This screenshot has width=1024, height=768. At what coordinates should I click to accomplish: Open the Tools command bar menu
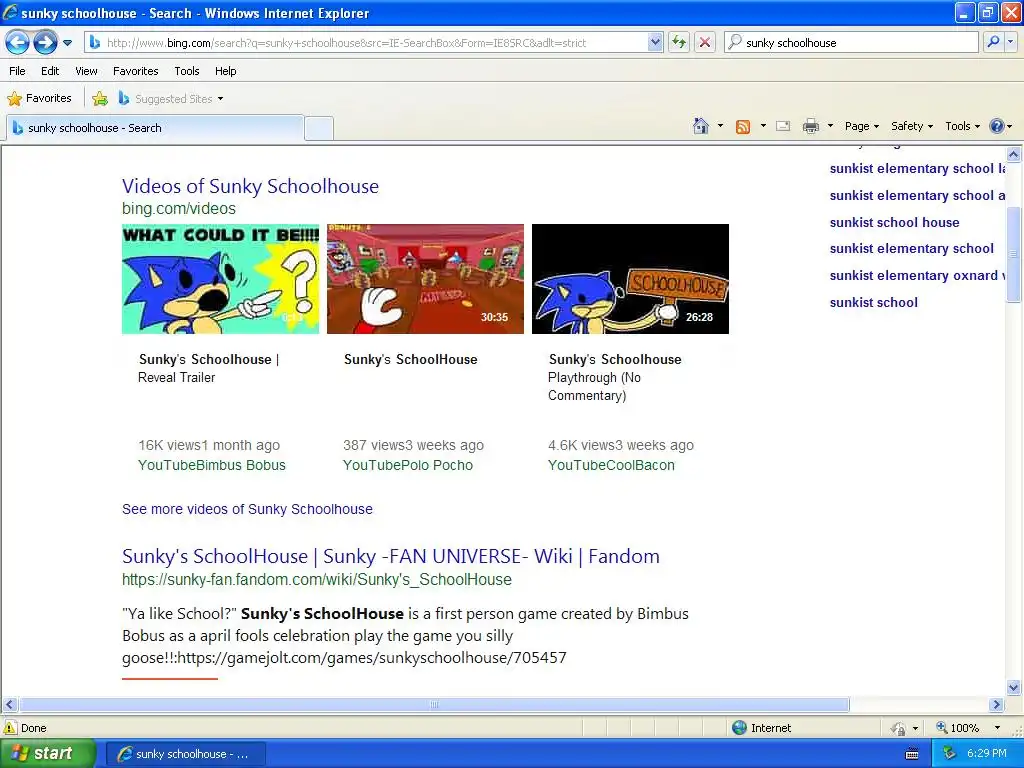962,126
